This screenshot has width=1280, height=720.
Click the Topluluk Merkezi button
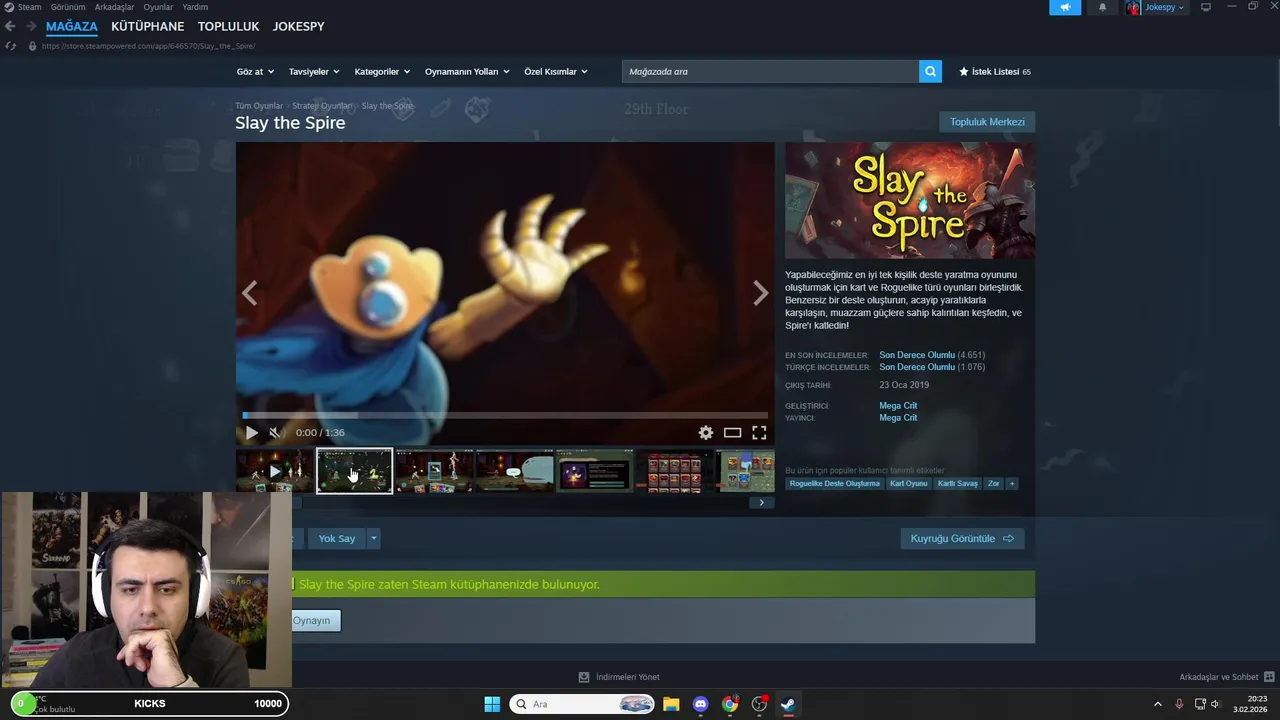[987, 122]
